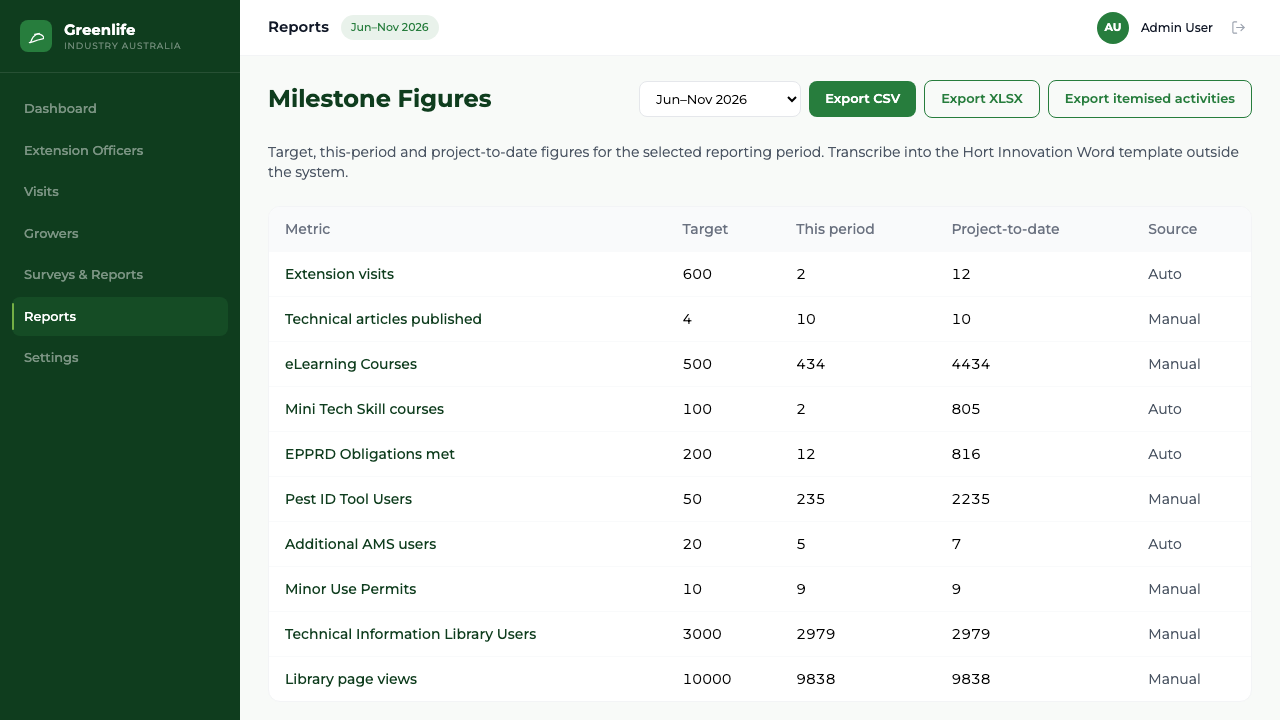Go to Extension Officers page
Viewport: 1280px width, 720px height.
click(x=120, y=150)
